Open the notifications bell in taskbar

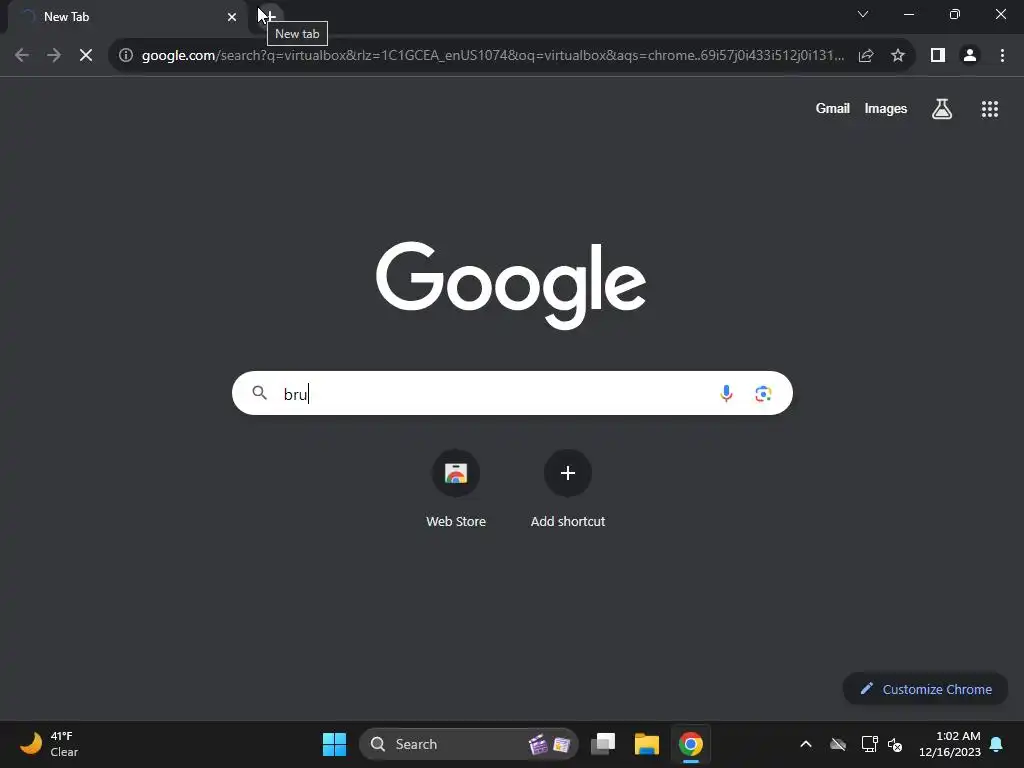(x=996, y=744)
